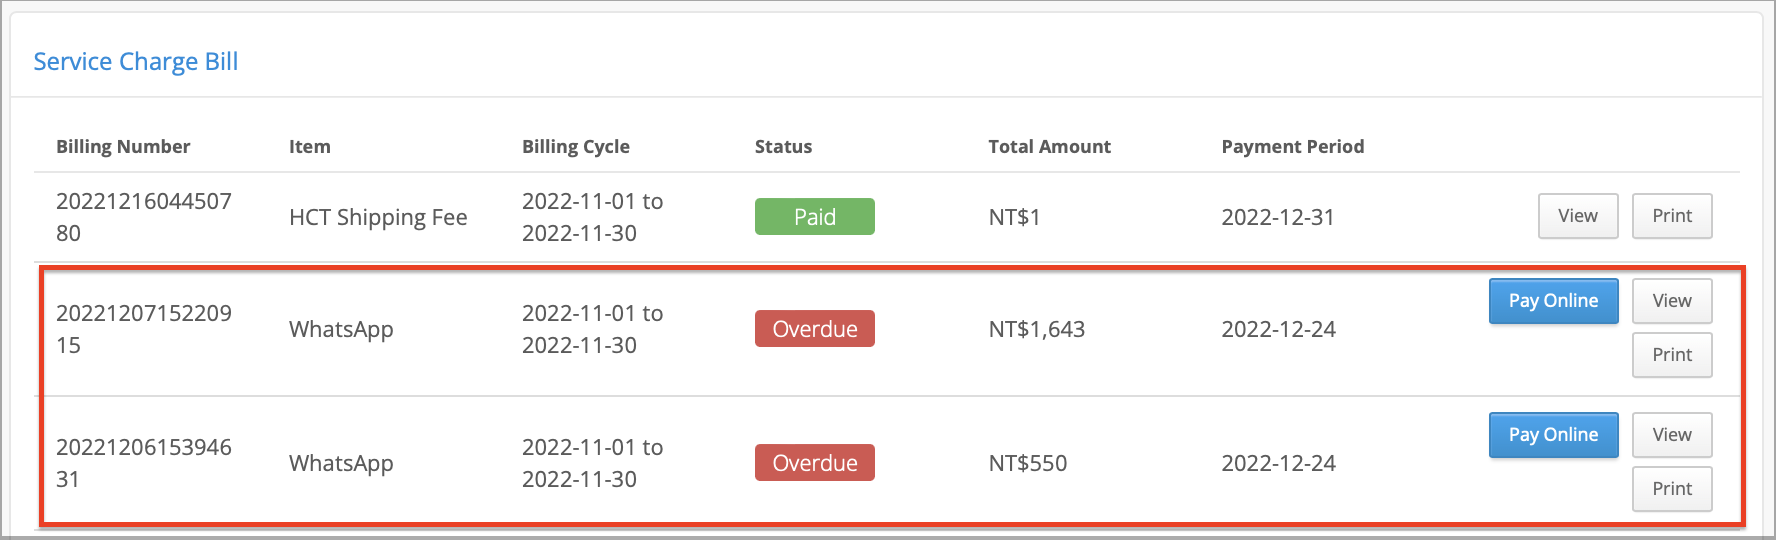Print the NT$1,643 WhatsApp bill

1672,355
